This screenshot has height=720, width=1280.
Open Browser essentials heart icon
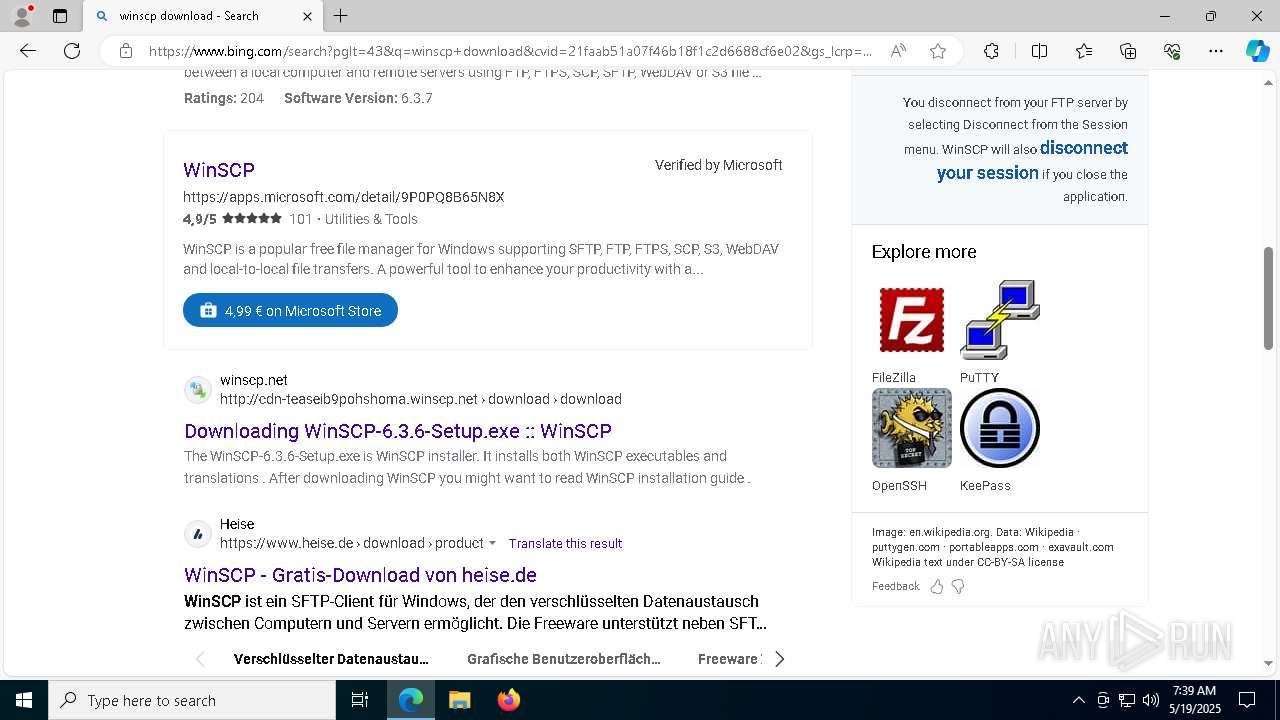[1172, 51]
